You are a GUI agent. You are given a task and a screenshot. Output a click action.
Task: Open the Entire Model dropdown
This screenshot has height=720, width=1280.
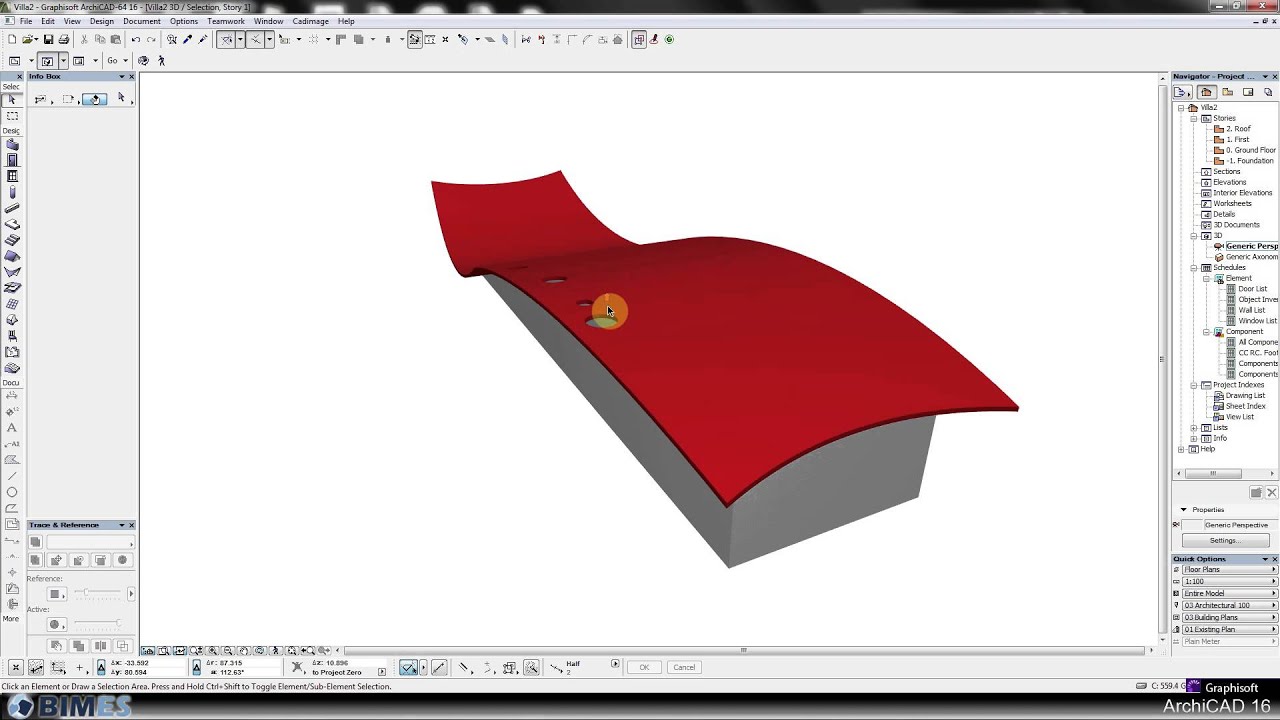click(1230, 593)
